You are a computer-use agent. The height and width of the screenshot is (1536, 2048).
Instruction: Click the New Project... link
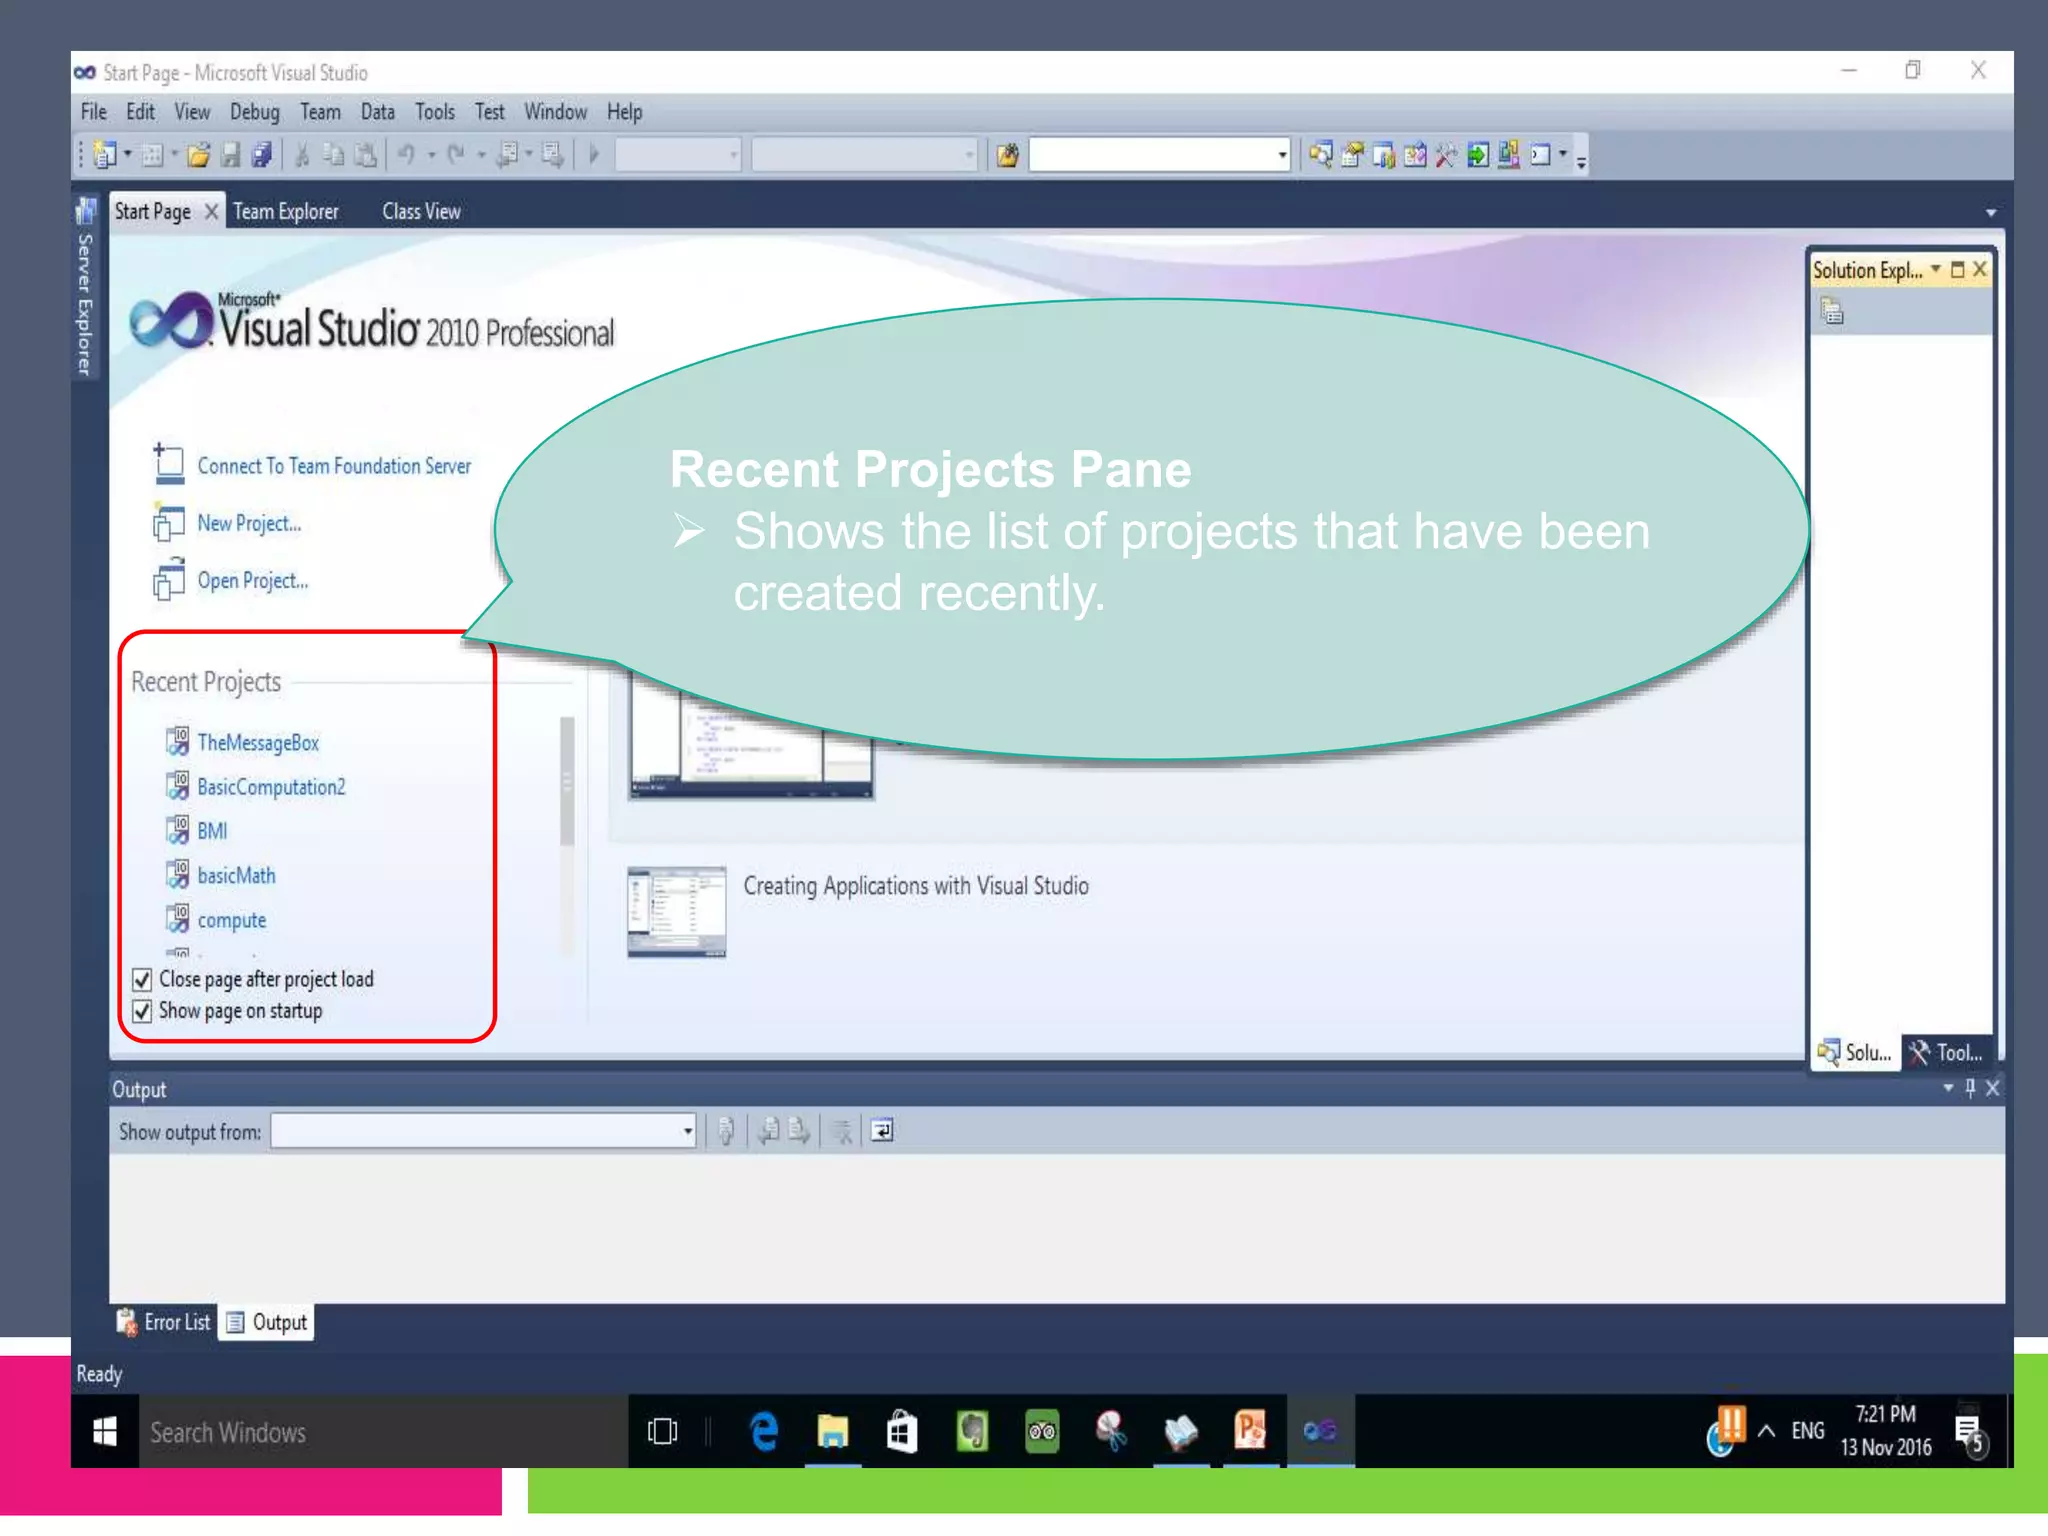click(x=249, y=523)
